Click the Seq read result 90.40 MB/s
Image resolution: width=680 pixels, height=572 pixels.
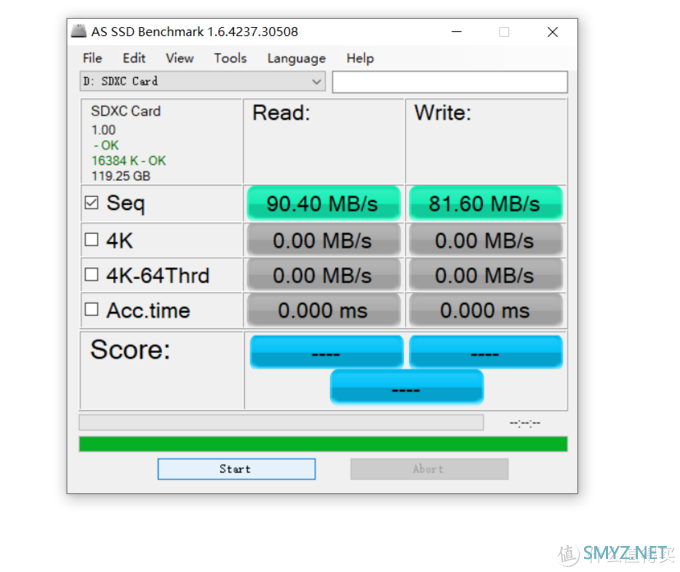point(324,203)
